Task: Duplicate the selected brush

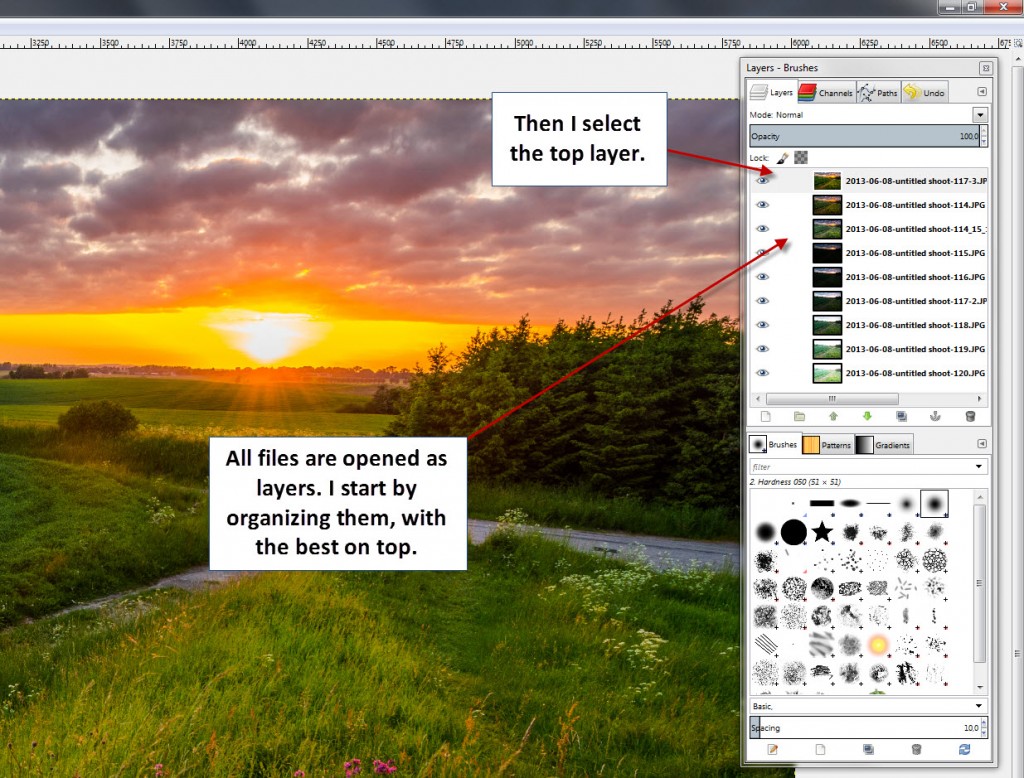Action: coord(868,749)
